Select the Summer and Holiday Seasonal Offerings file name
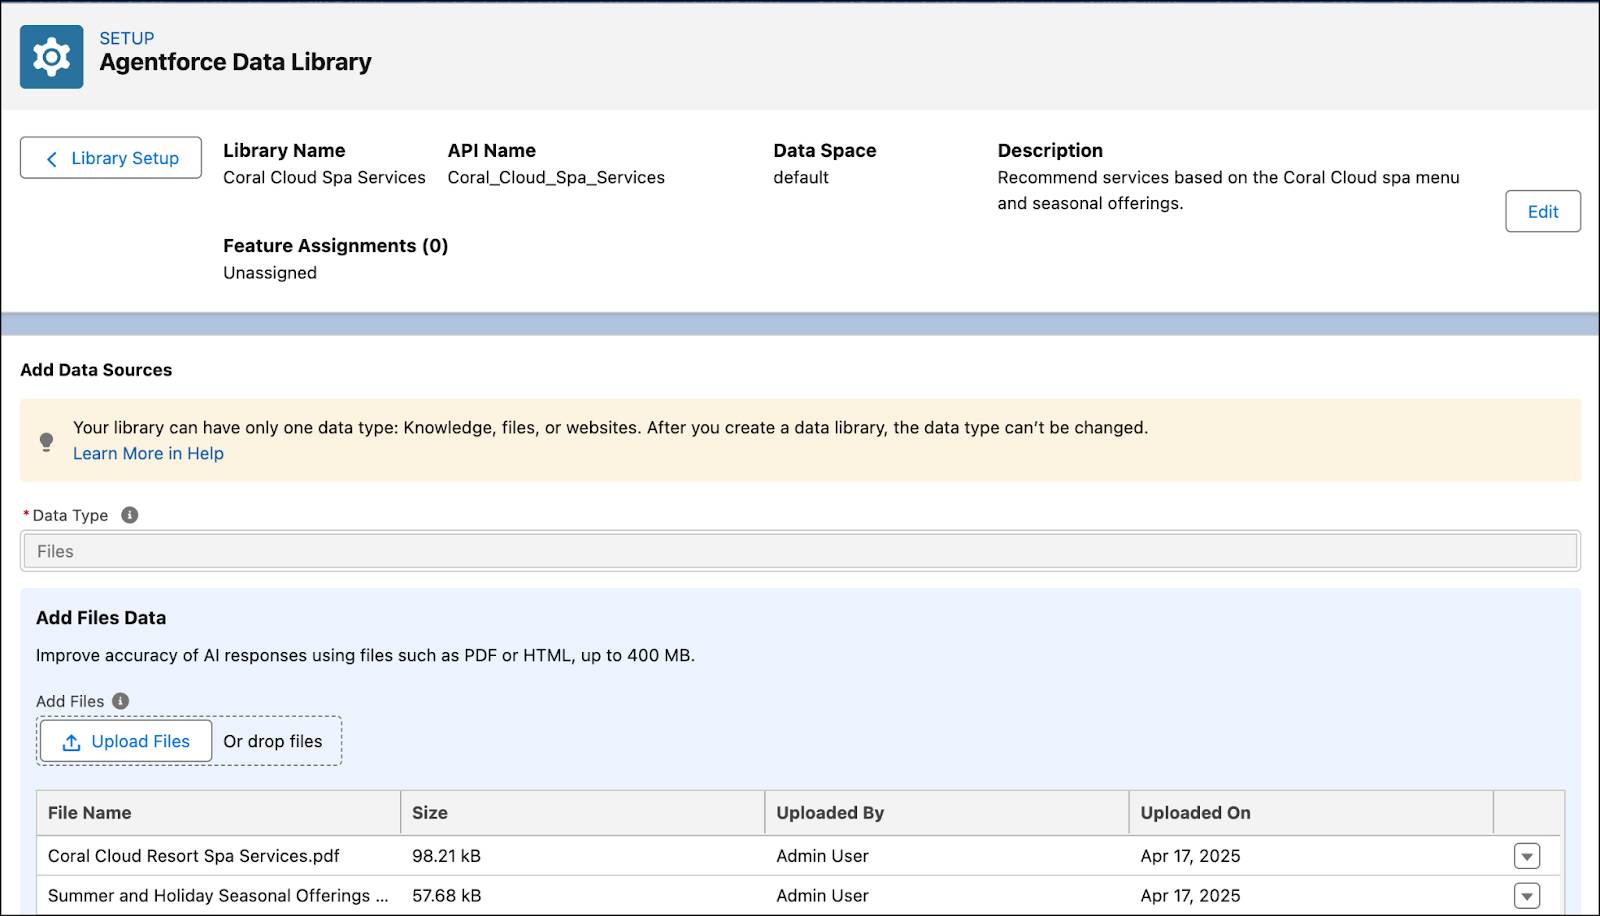The height and width of the screenshot is (916, 1600). [218, 896]
